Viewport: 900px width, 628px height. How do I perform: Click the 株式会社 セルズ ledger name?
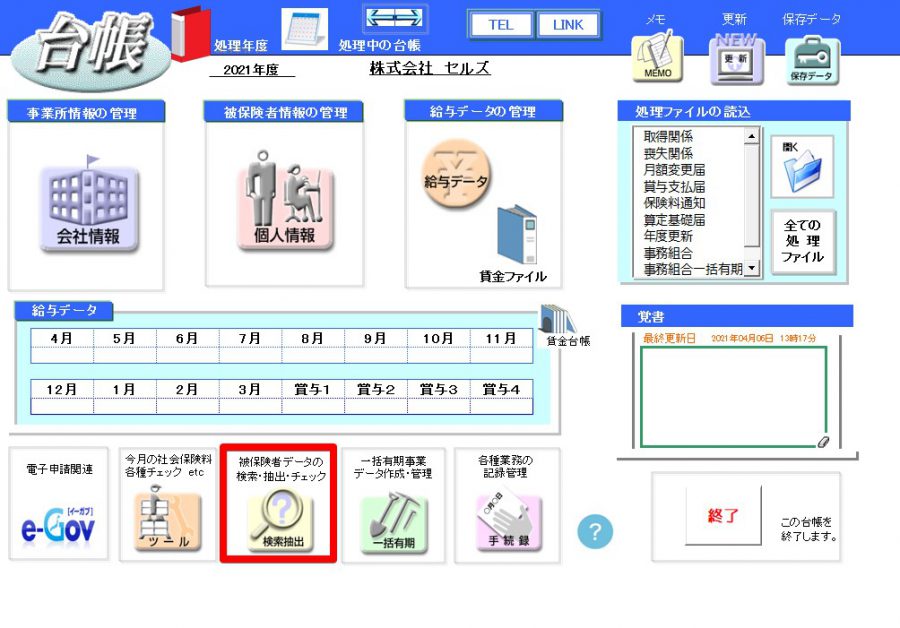pos(430,68)
